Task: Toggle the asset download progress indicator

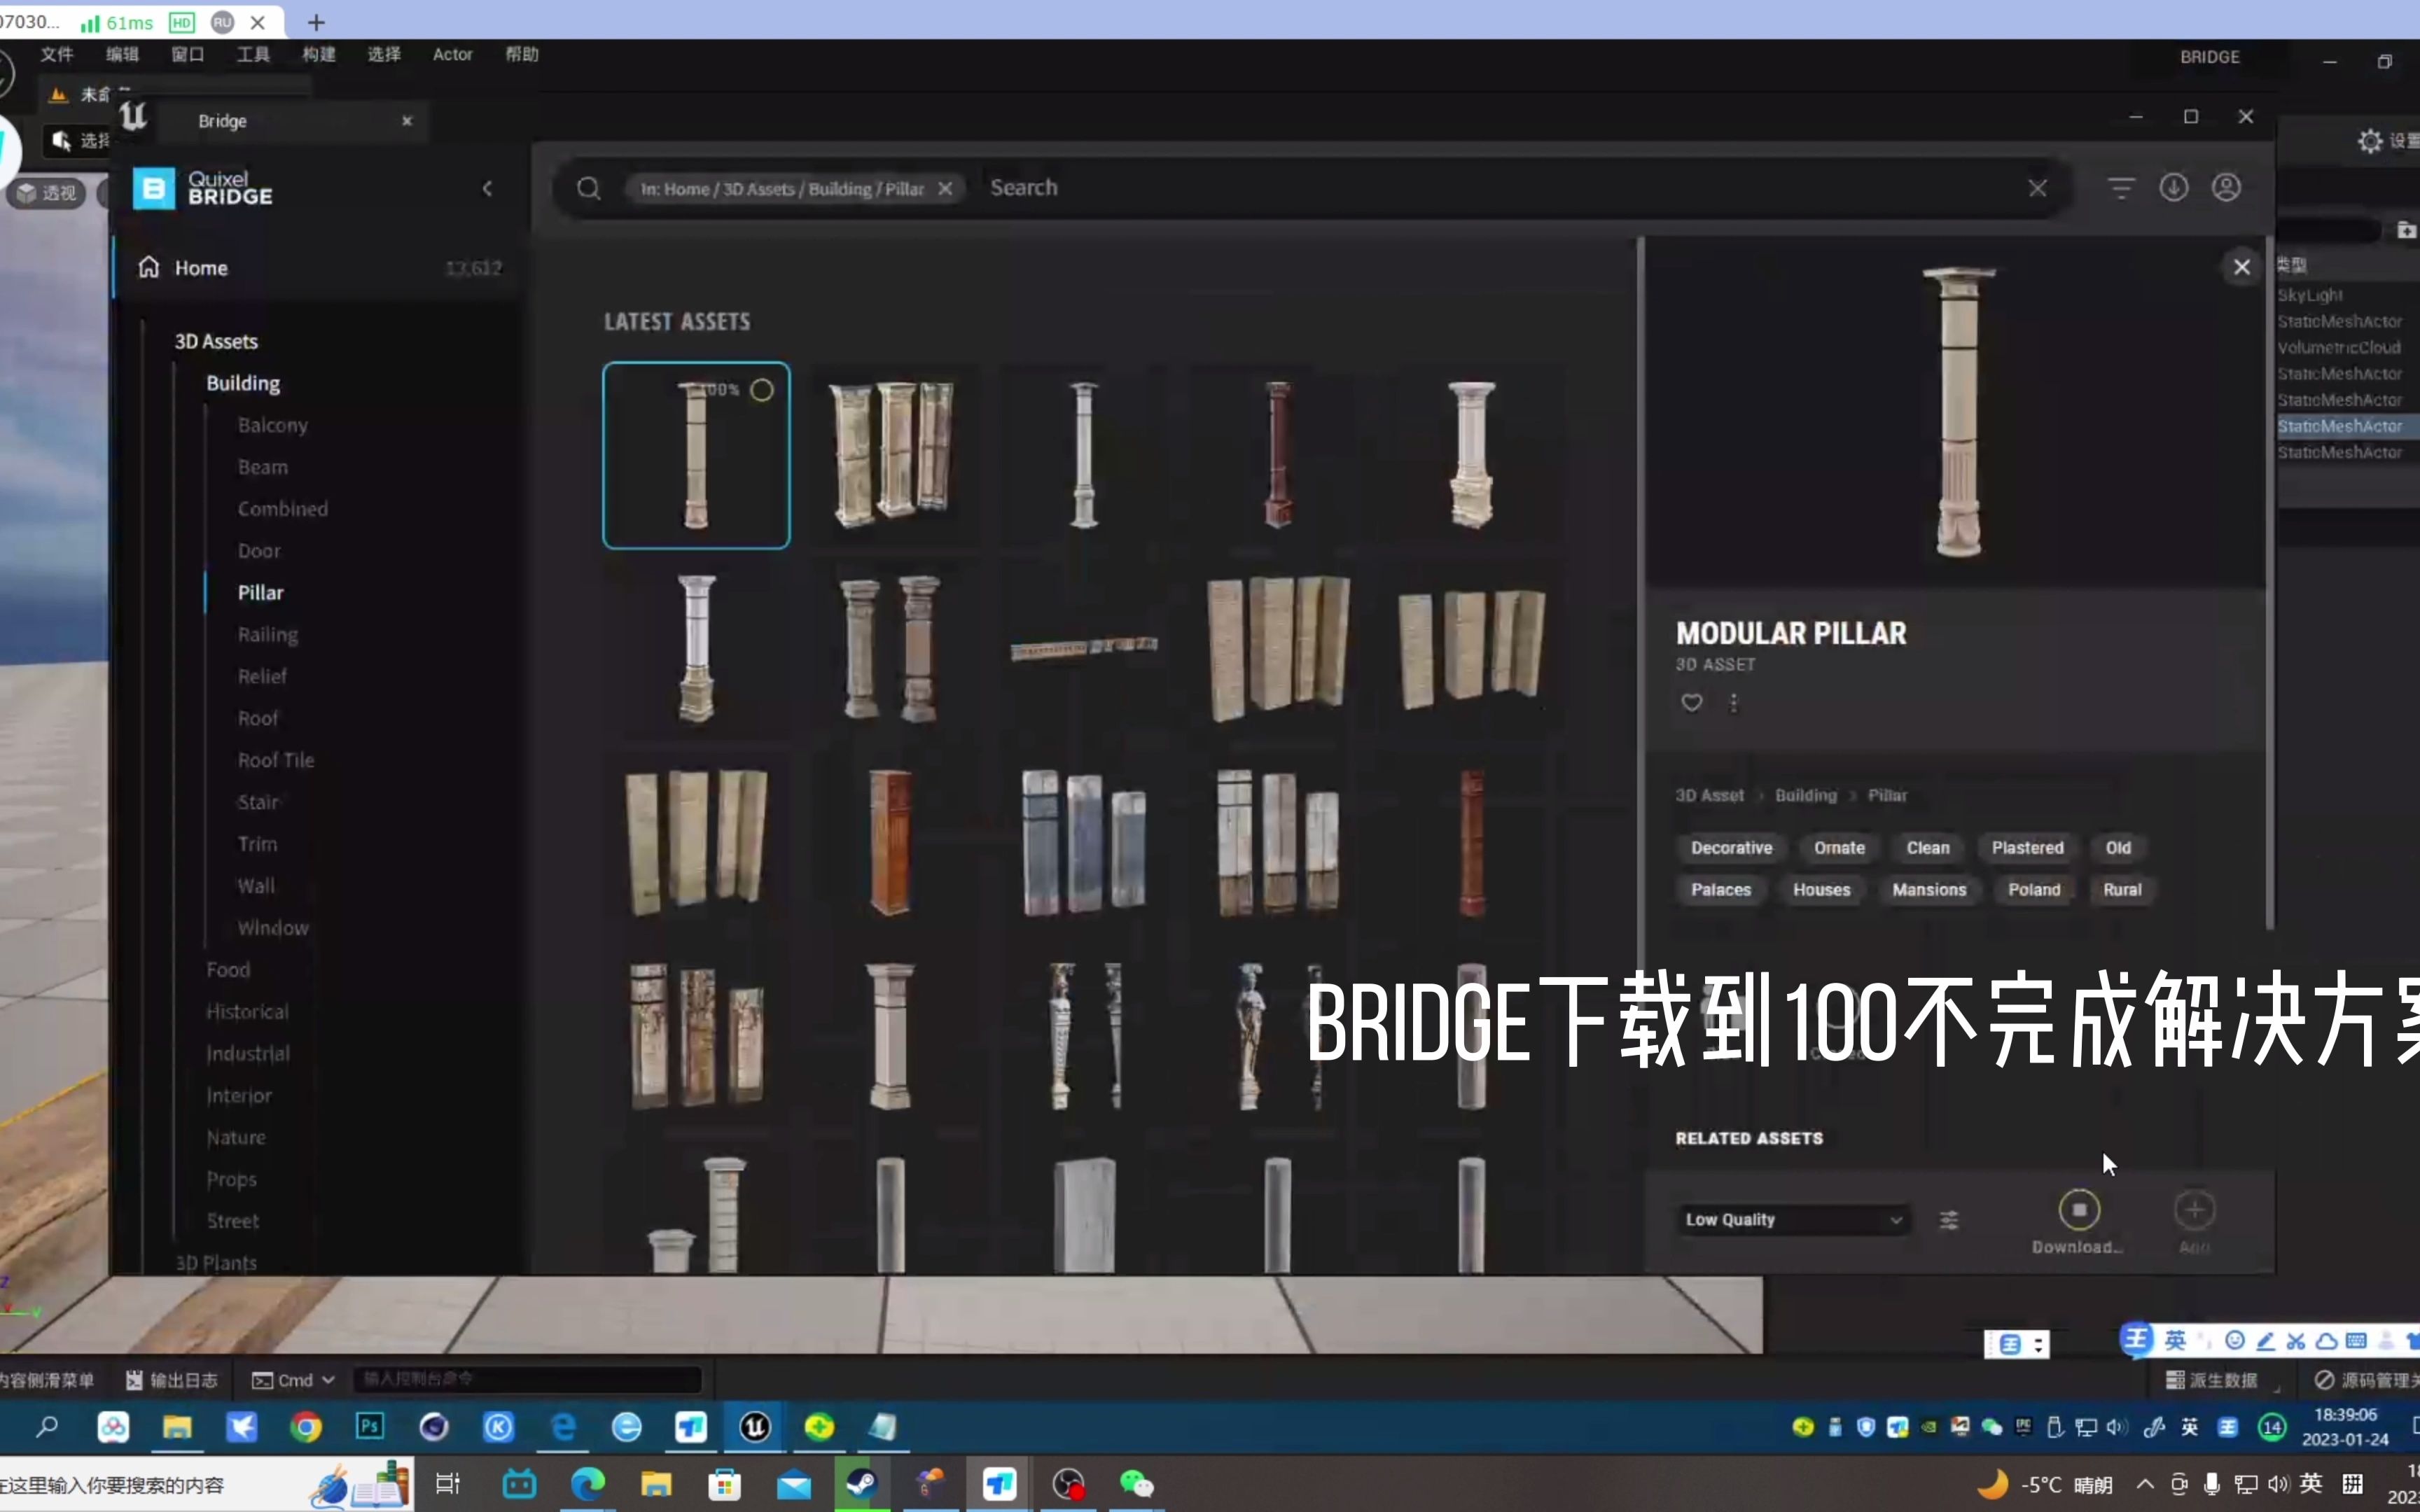Action: coord(2077,1209)
